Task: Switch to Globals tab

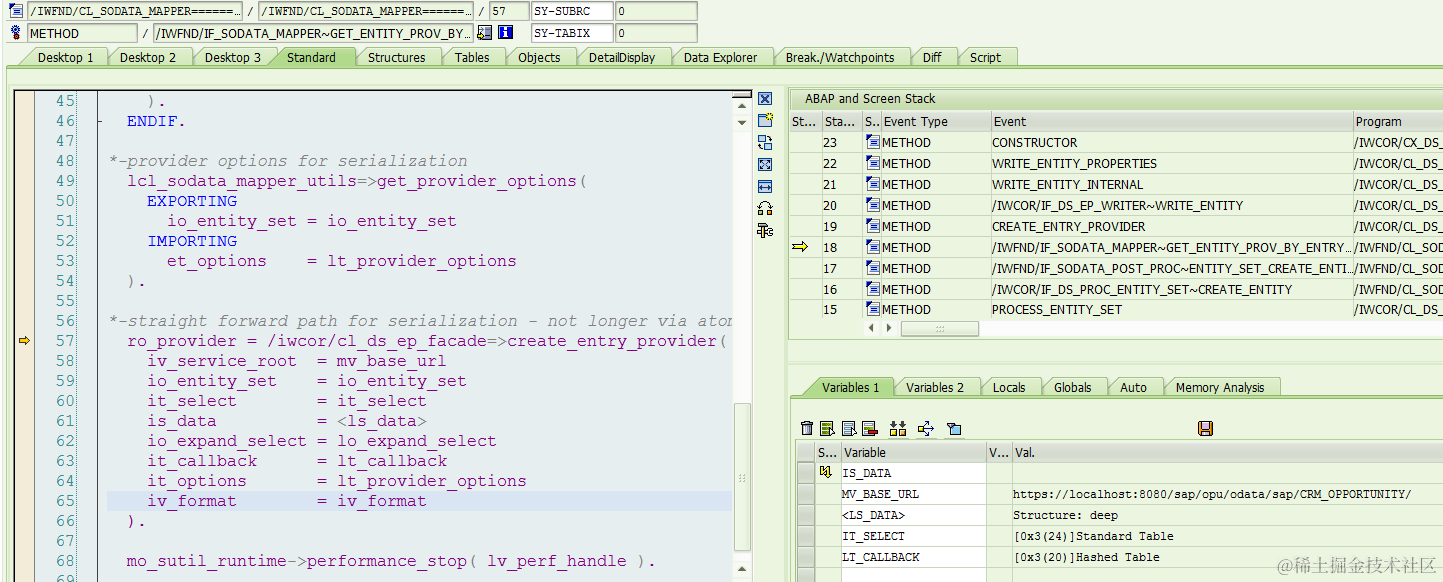Action: pyautogui.click(x=1072, y=387)
